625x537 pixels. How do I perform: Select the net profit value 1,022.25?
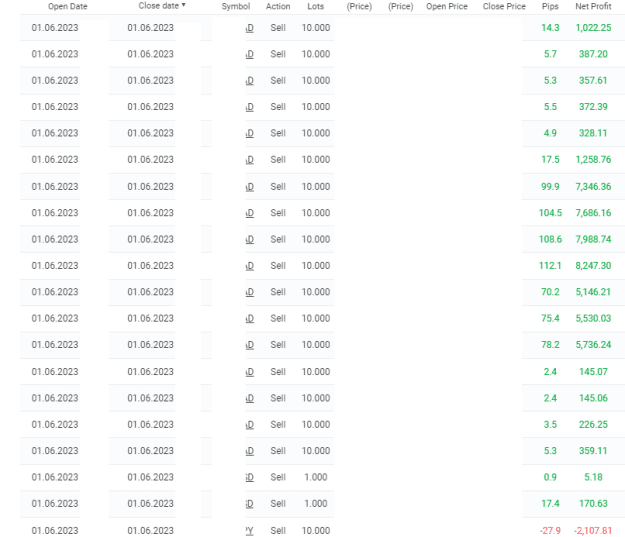(593, 28)
